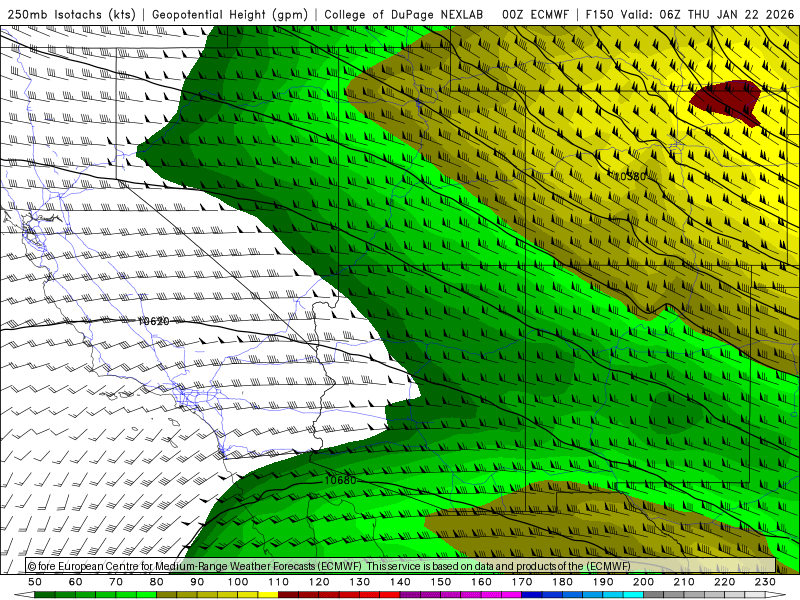This screenshot has height=600, width=800.
Task: Click the 'Geopotential Height (gpm)' title text
Action: click(230, 15)
